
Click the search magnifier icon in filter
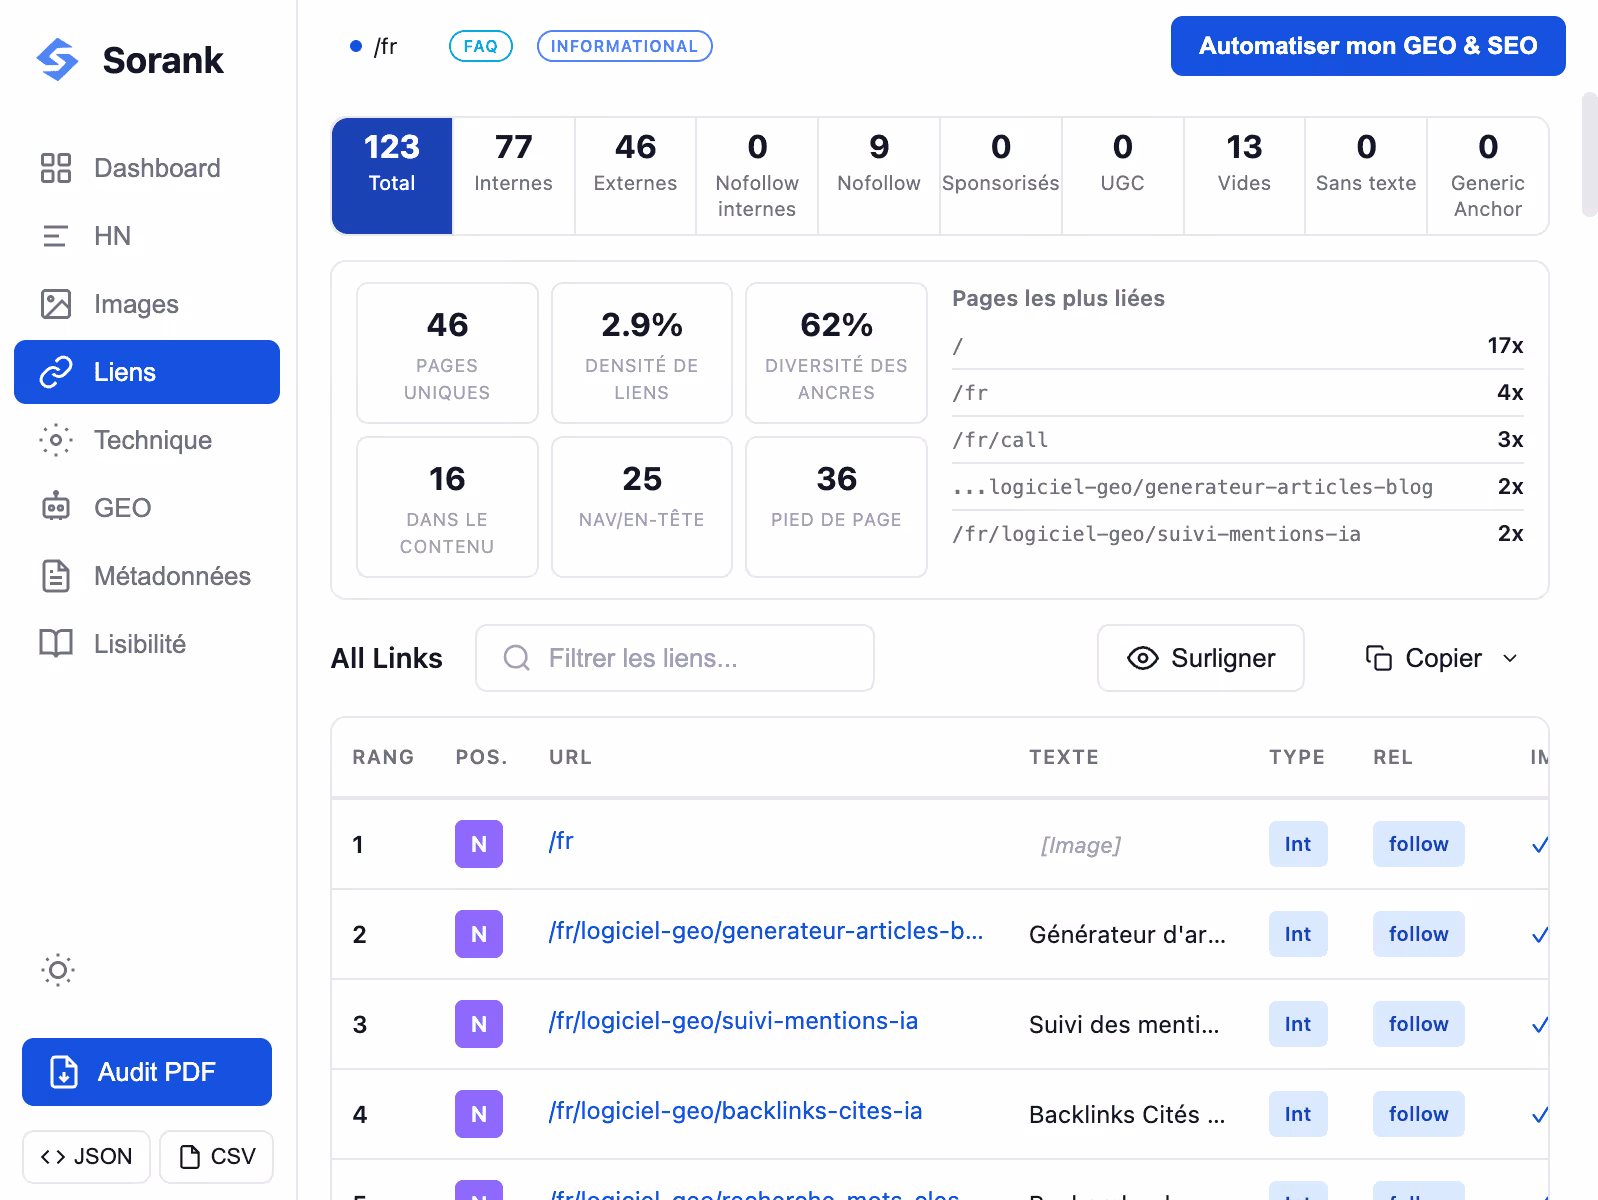(516, 658)
